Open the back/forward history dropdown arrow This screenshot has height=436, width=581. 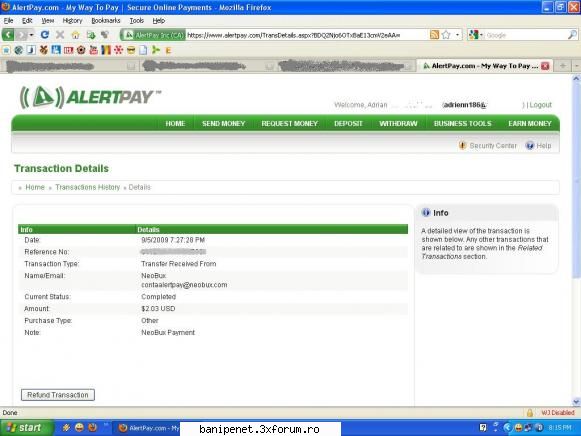tap(31, 35)
